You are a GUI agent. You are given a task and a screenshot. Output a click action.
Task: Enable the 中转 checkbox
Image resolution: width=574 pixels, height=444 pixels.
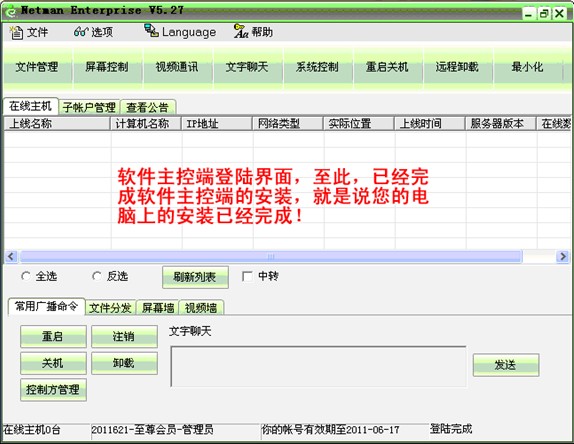[x=247, y=276]
